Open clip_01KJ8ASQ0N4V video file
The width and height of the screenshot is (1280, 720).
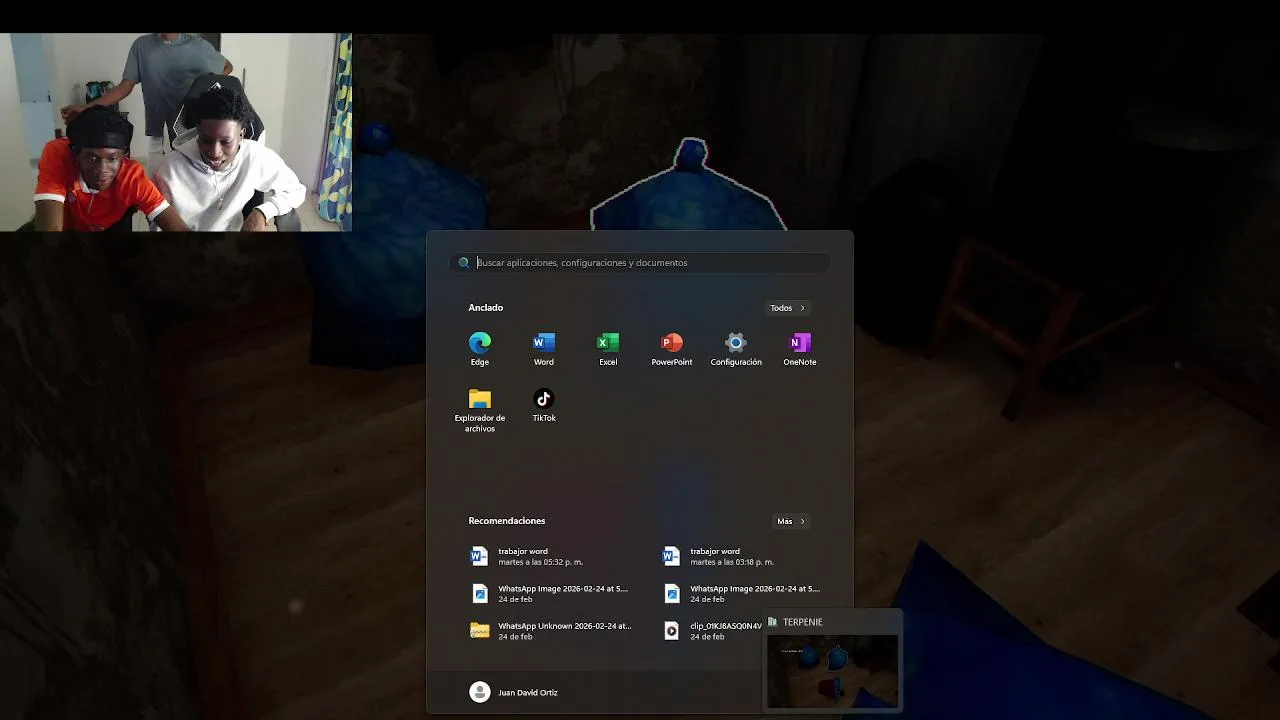tap(712, 631)
